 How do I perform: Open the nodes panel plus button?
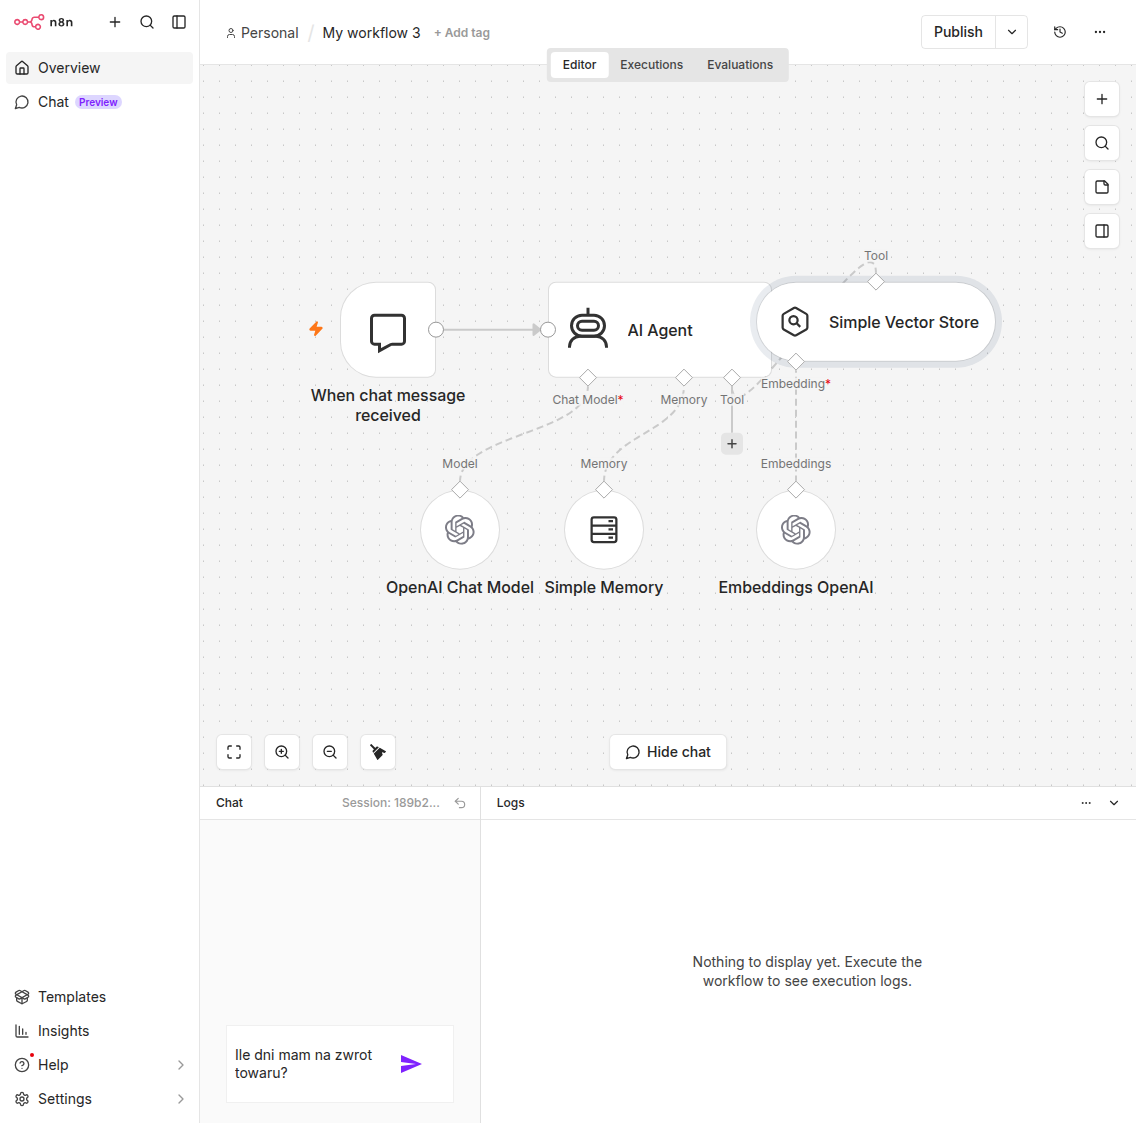(x=1101, y=99)
